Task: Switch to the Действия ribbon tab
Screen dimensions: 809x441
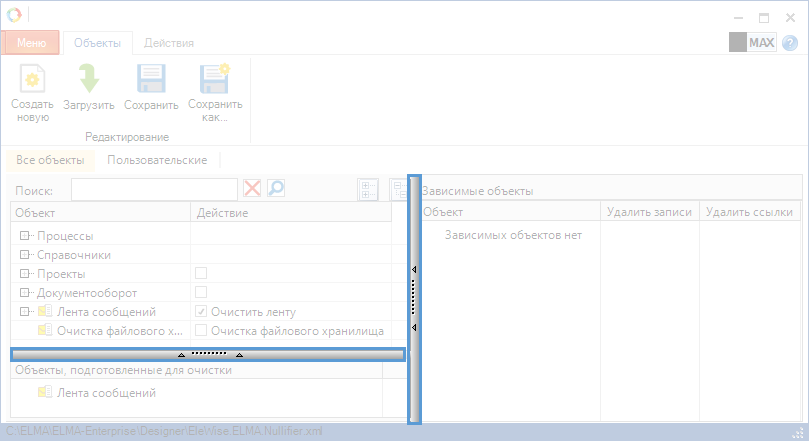Action: [169, 43]
